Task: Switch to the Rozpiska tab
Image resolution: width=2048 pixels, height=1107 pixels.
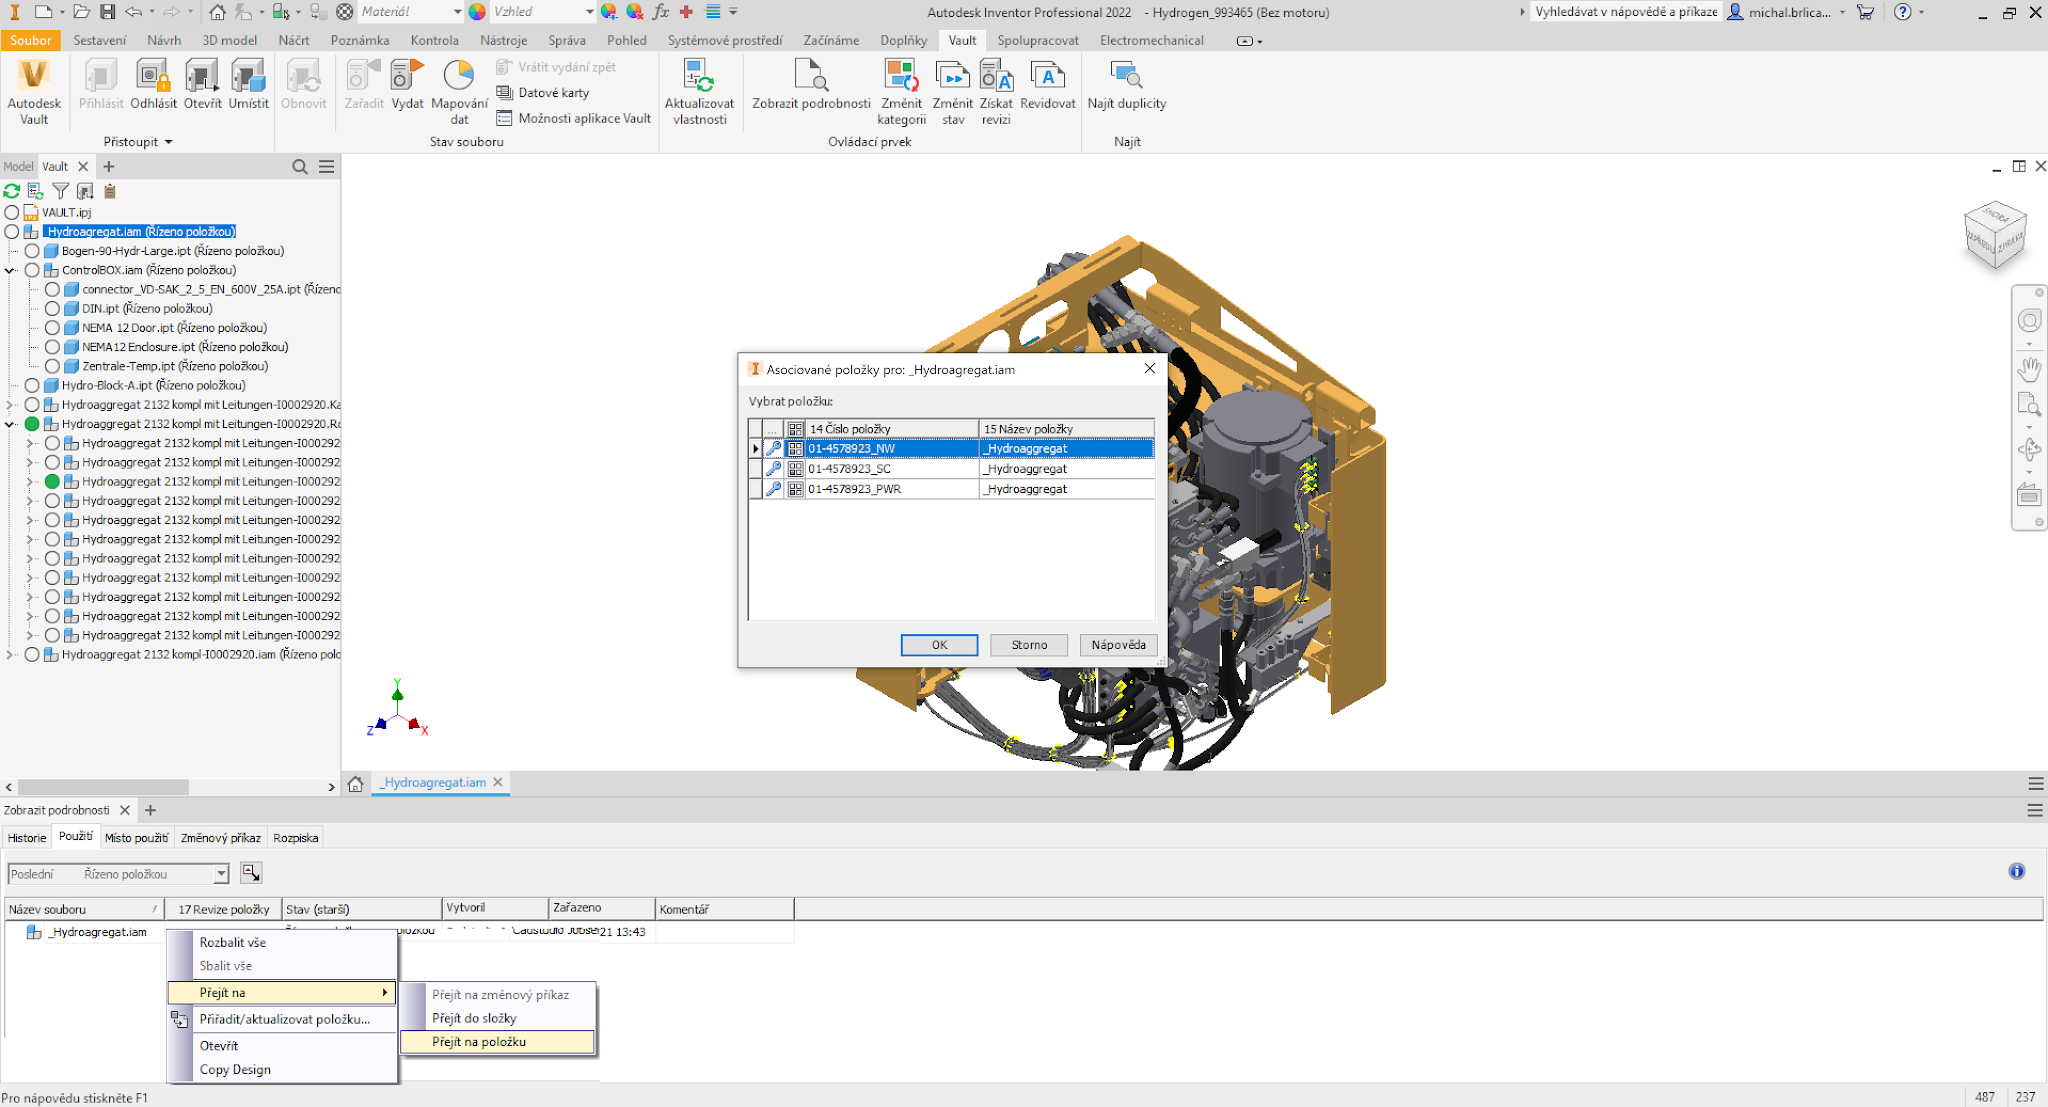Action: pos(295,837)
